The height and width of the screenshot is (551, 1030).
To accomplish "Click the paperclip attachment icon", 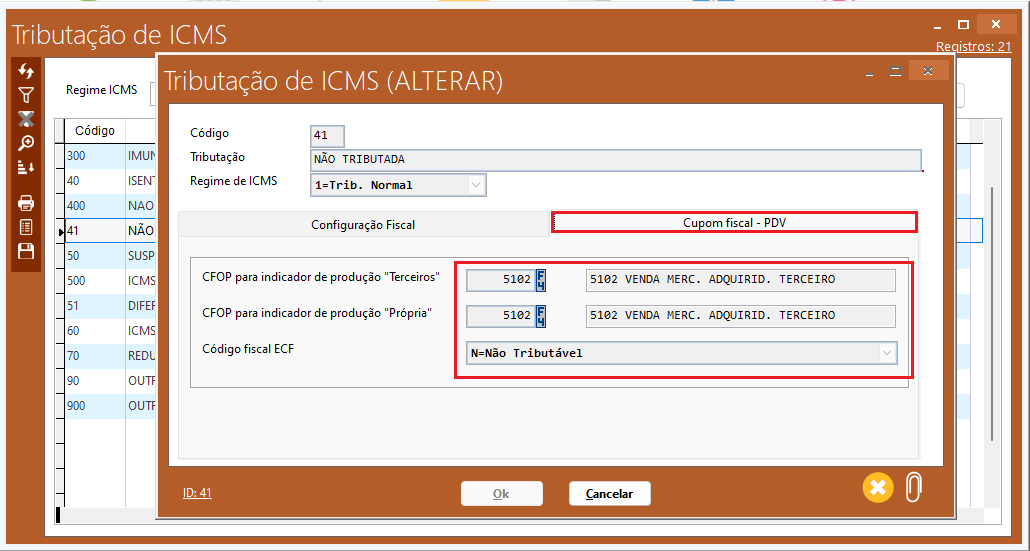I will 914,487.
